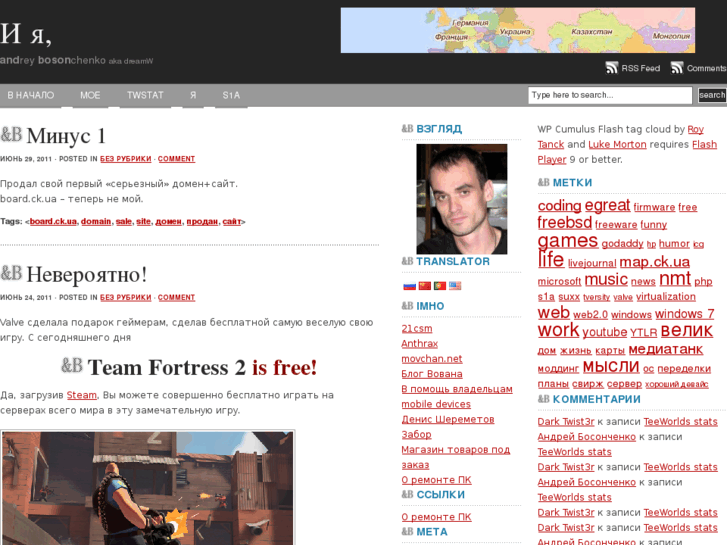Select the Chinese flag translator icon
The image size is (727, 545).
pos(425,286)
